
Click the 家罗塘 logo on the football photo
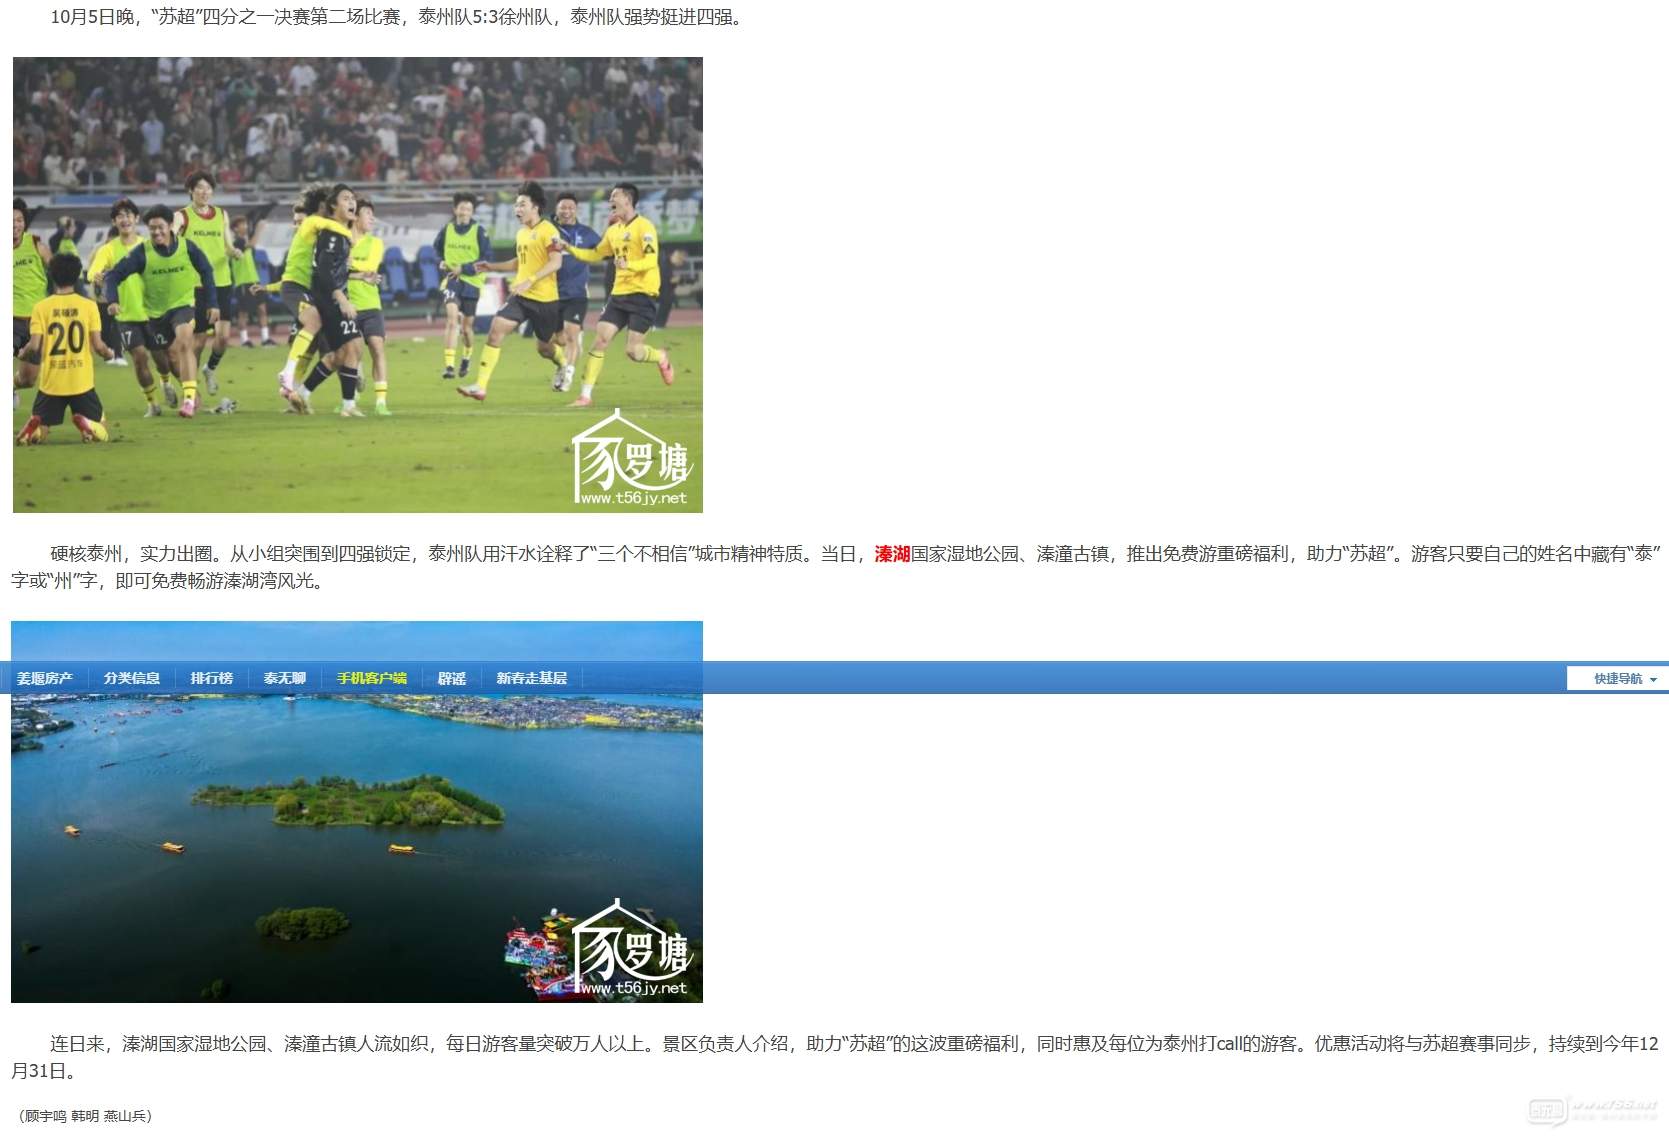(631, 455)
